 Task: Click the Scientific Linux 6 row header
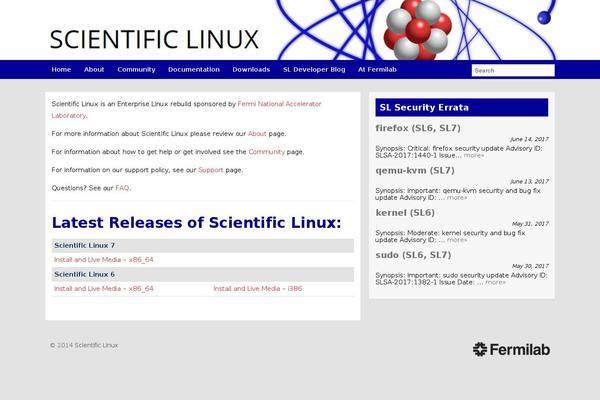click(203, 274)
